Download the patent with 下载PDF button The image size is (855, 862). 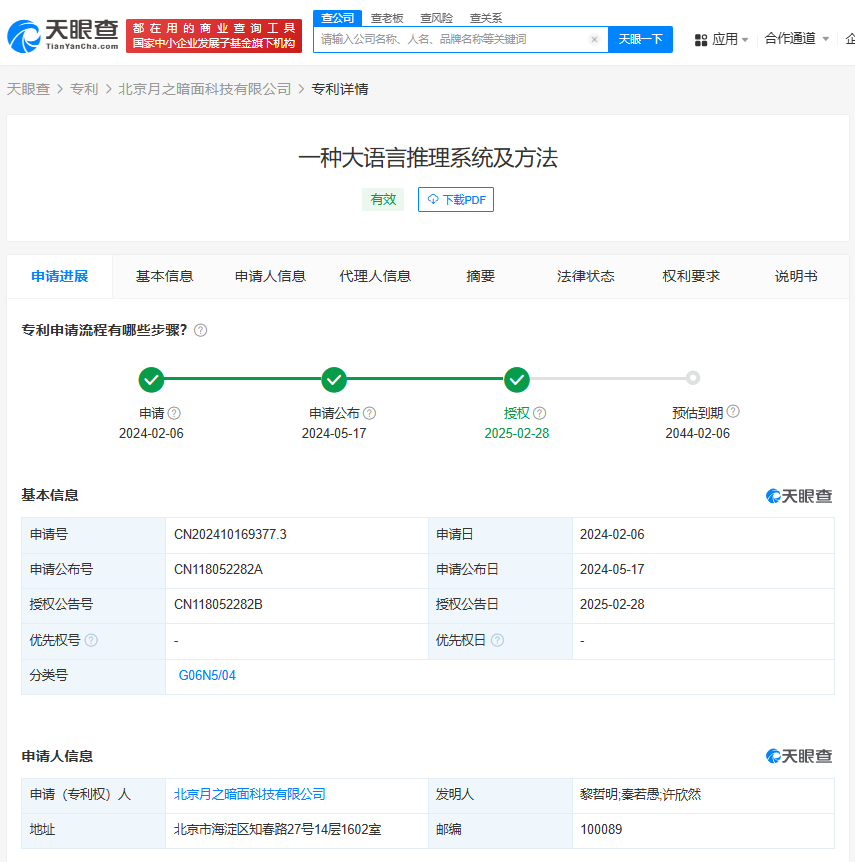[456, 199]
